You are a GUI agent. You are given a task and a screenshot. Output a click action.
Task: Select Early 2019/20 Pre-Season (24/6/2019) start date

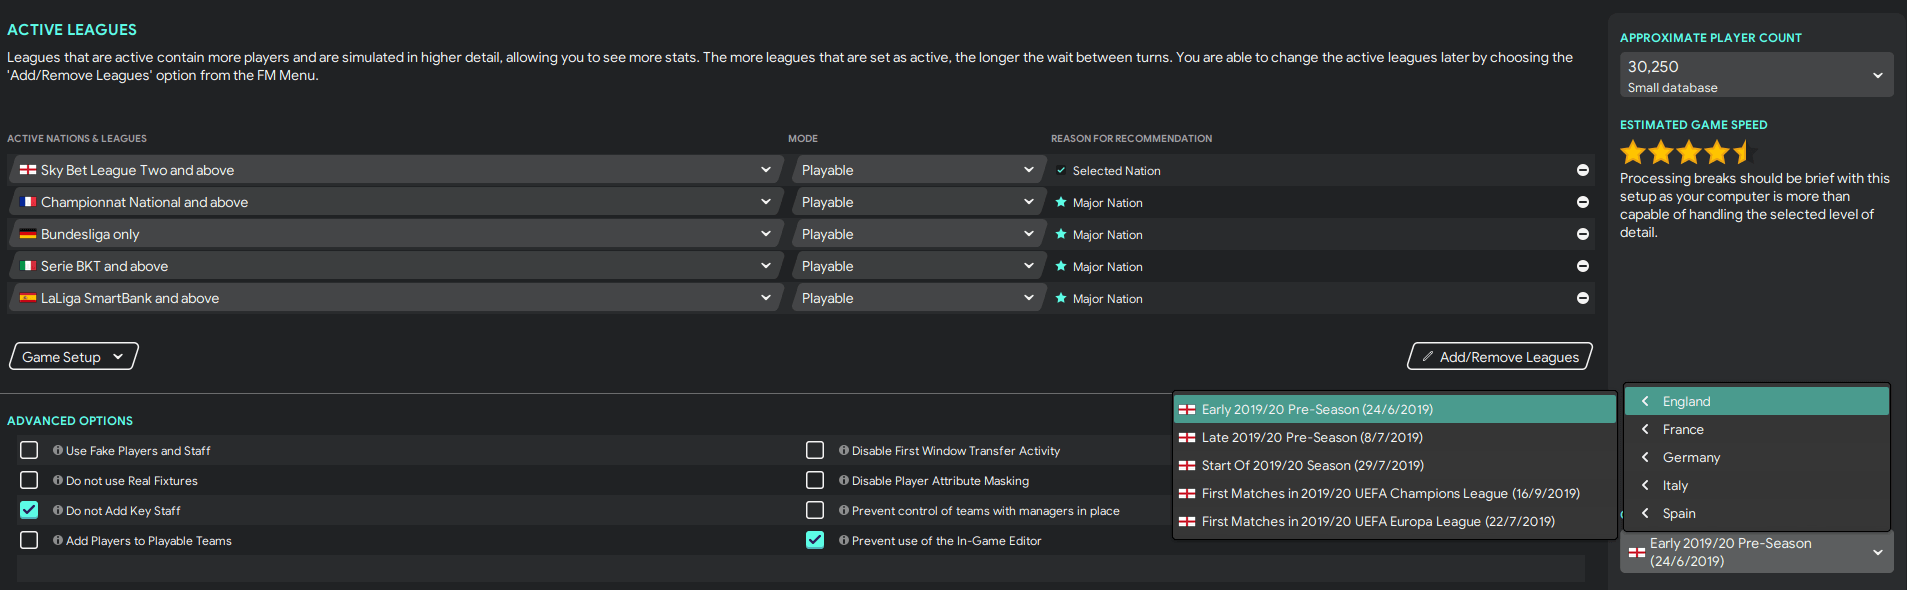pos(1394,409)
